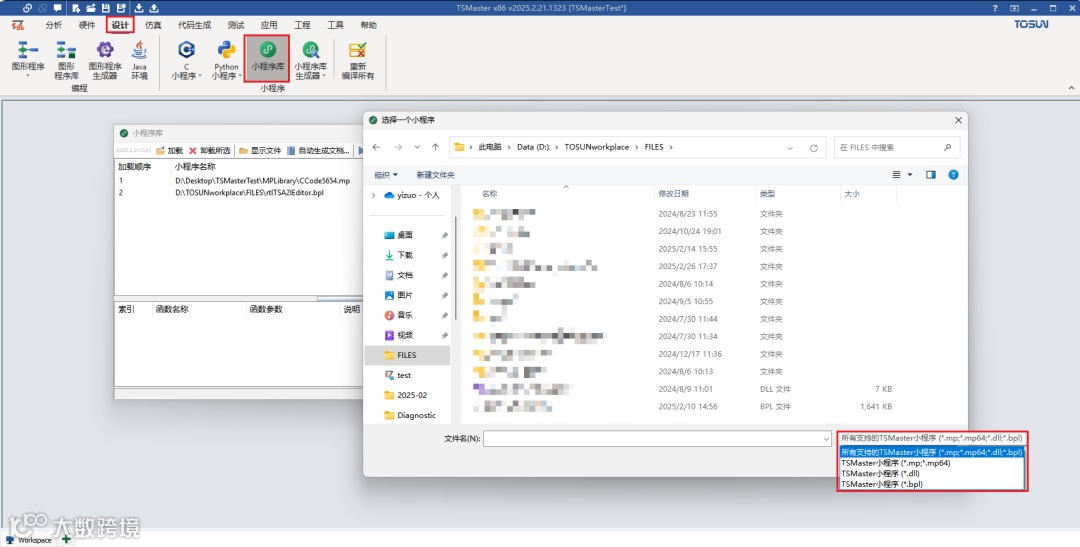Switch to the 工程 ribbon tab
Screen dimensions: 1080x547
pos(302,25)
